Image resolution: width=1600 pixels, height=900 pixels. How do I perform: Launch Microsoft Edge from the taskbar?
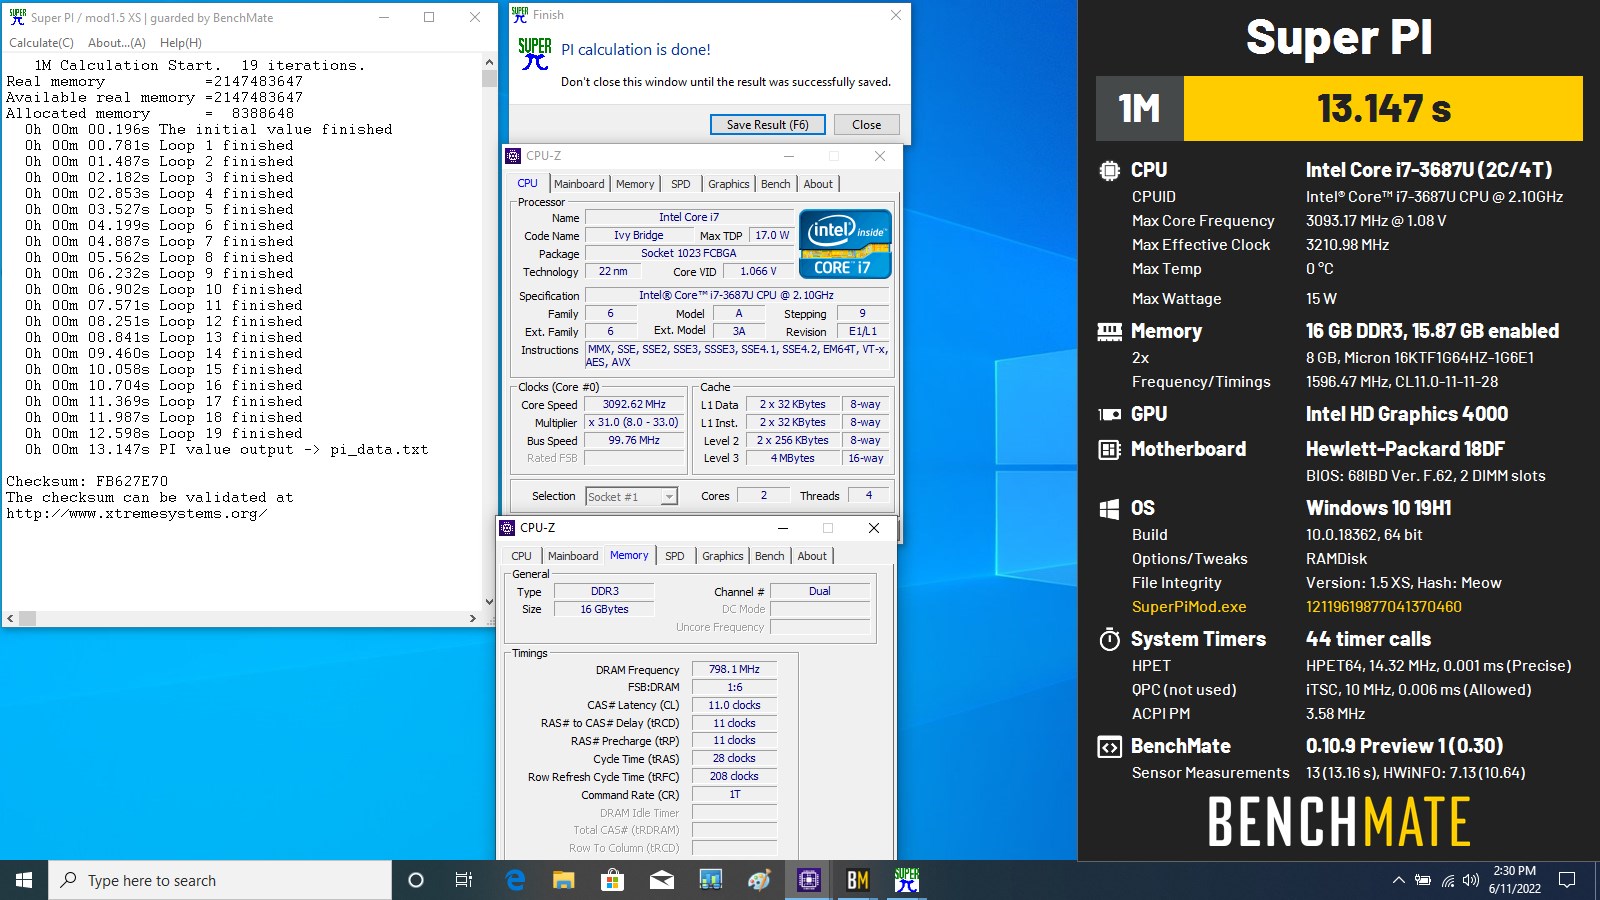(x=515, y=880)
